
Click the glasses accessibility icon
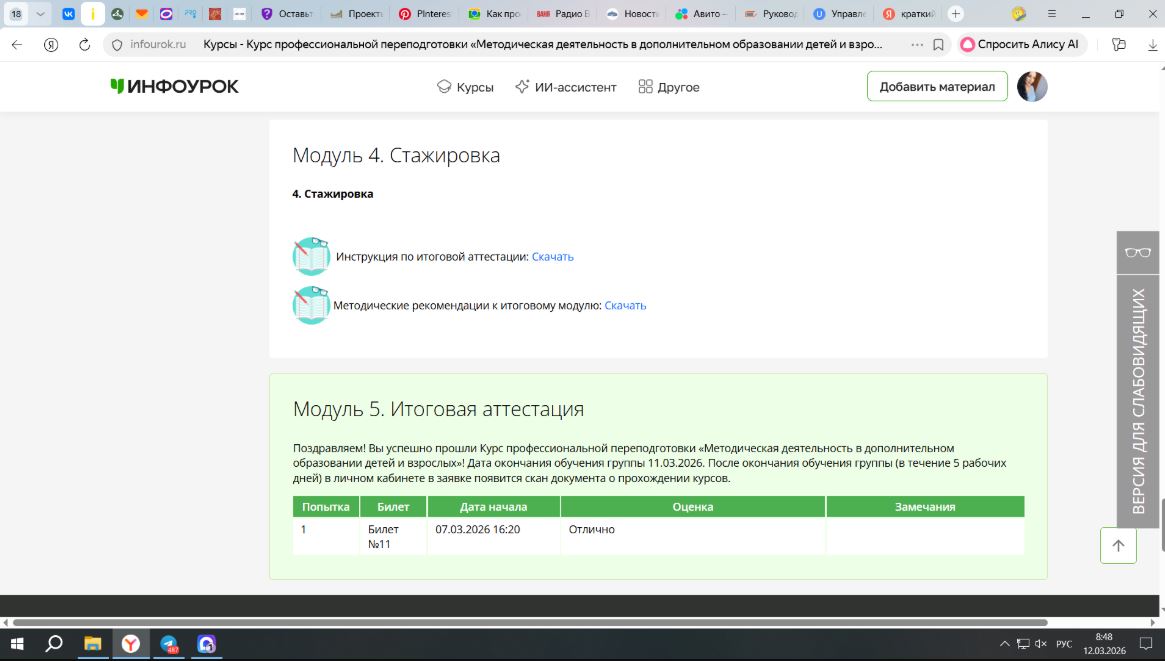pos(1138,252)
